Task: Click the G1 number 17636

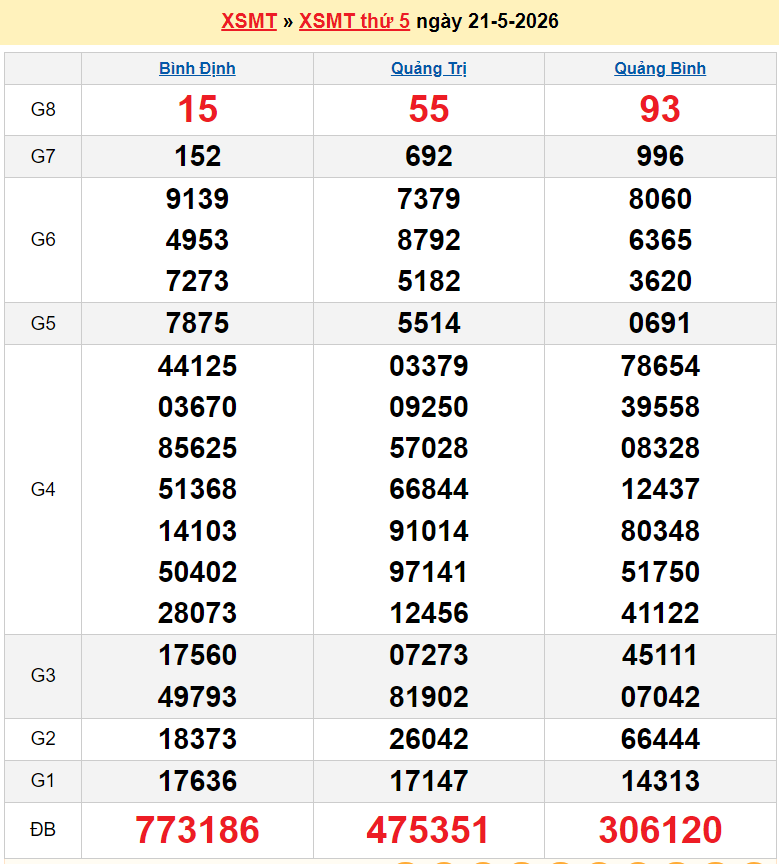Action: pyautogui.click(x=197, y=781)
